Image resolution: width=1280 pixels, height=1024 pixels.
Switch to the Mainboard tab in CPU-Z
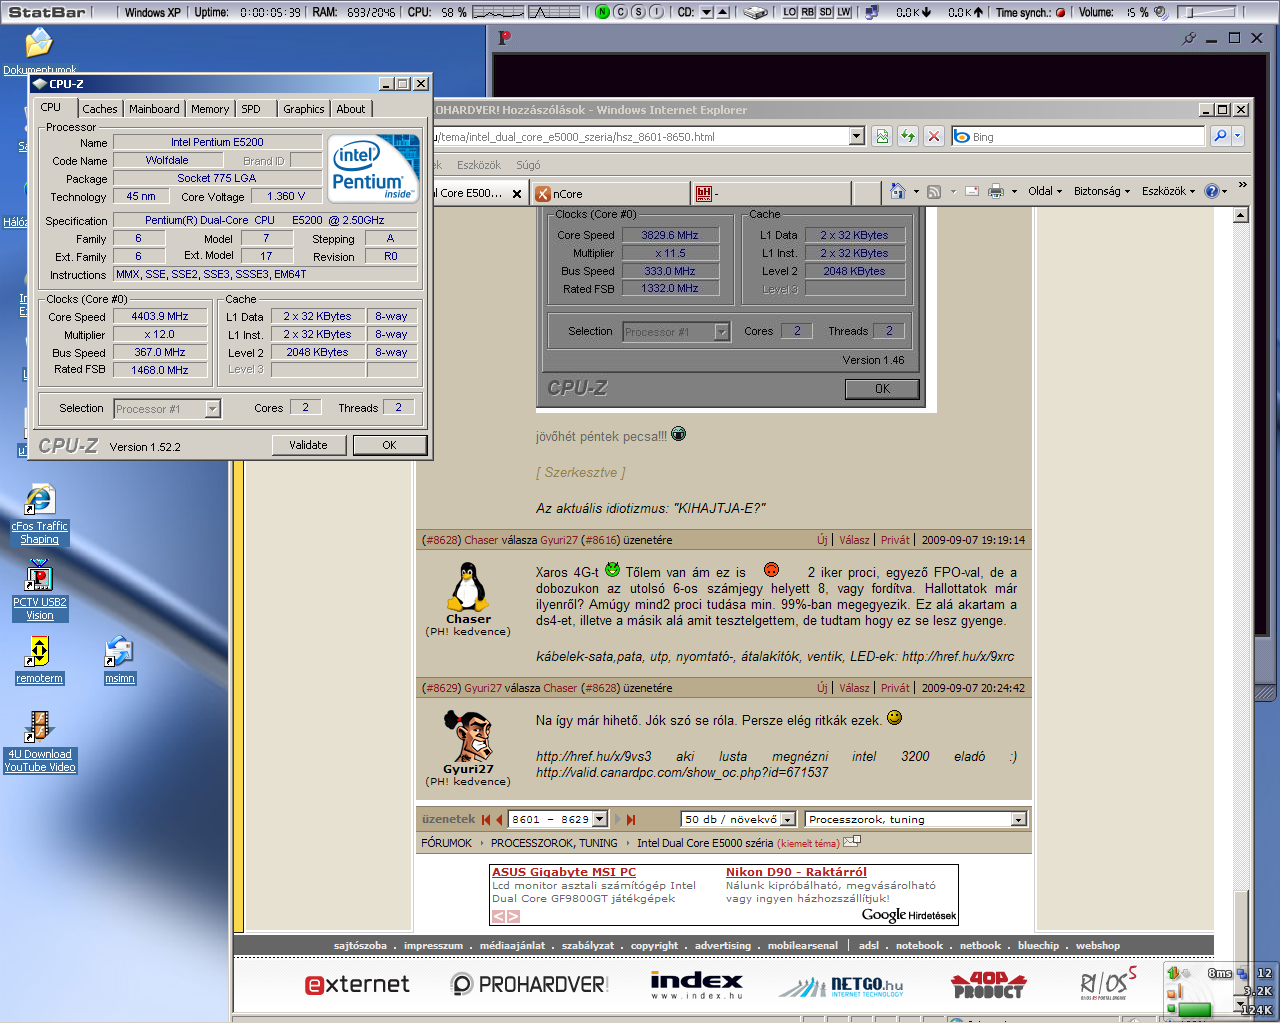point(154,109)
